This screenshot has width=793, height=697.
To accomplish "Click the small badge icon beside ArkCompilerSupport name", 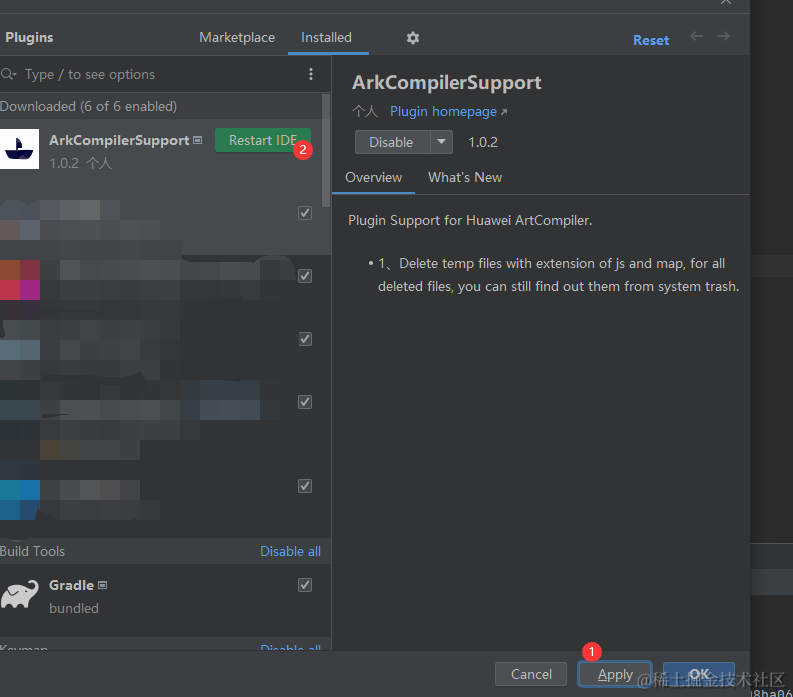I will tap(198, 140).
